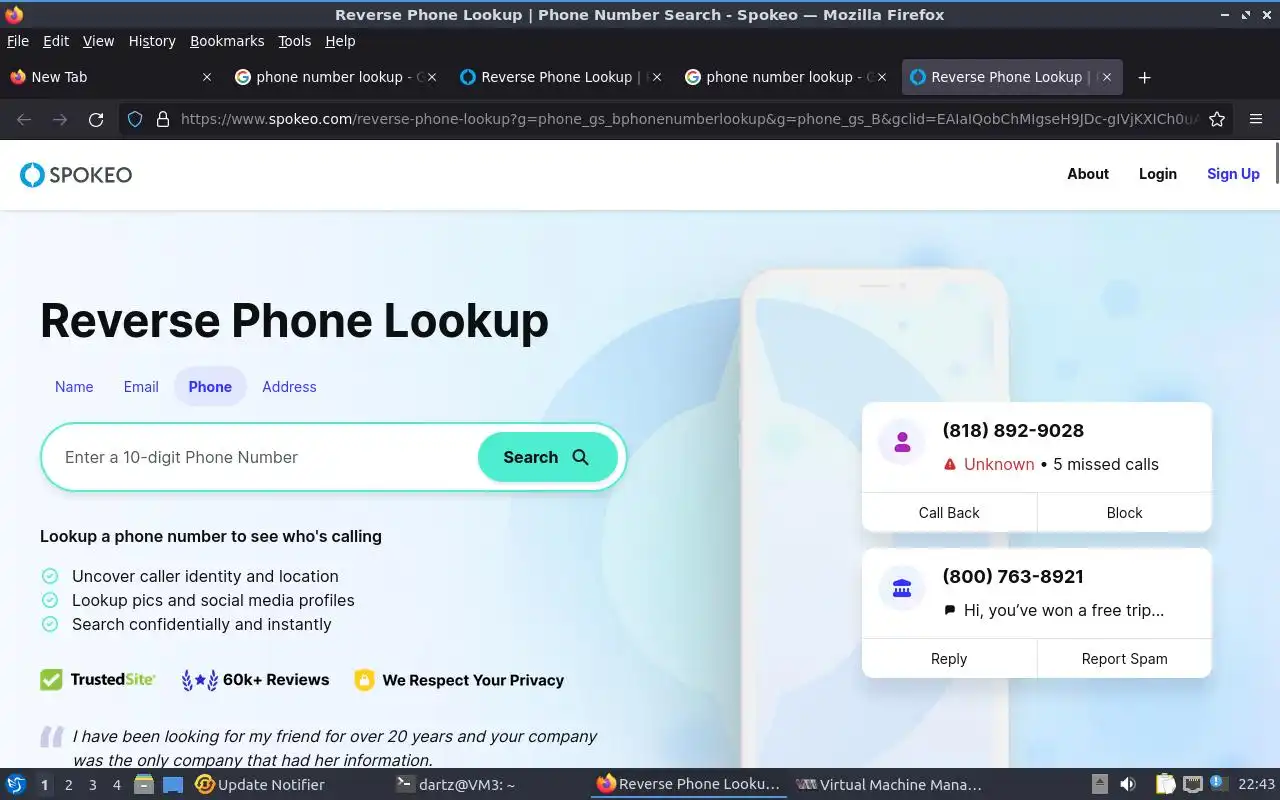This screenshot has width=1280, height=800.
Task: Click the TrustedSite badge
Action: 98,680
